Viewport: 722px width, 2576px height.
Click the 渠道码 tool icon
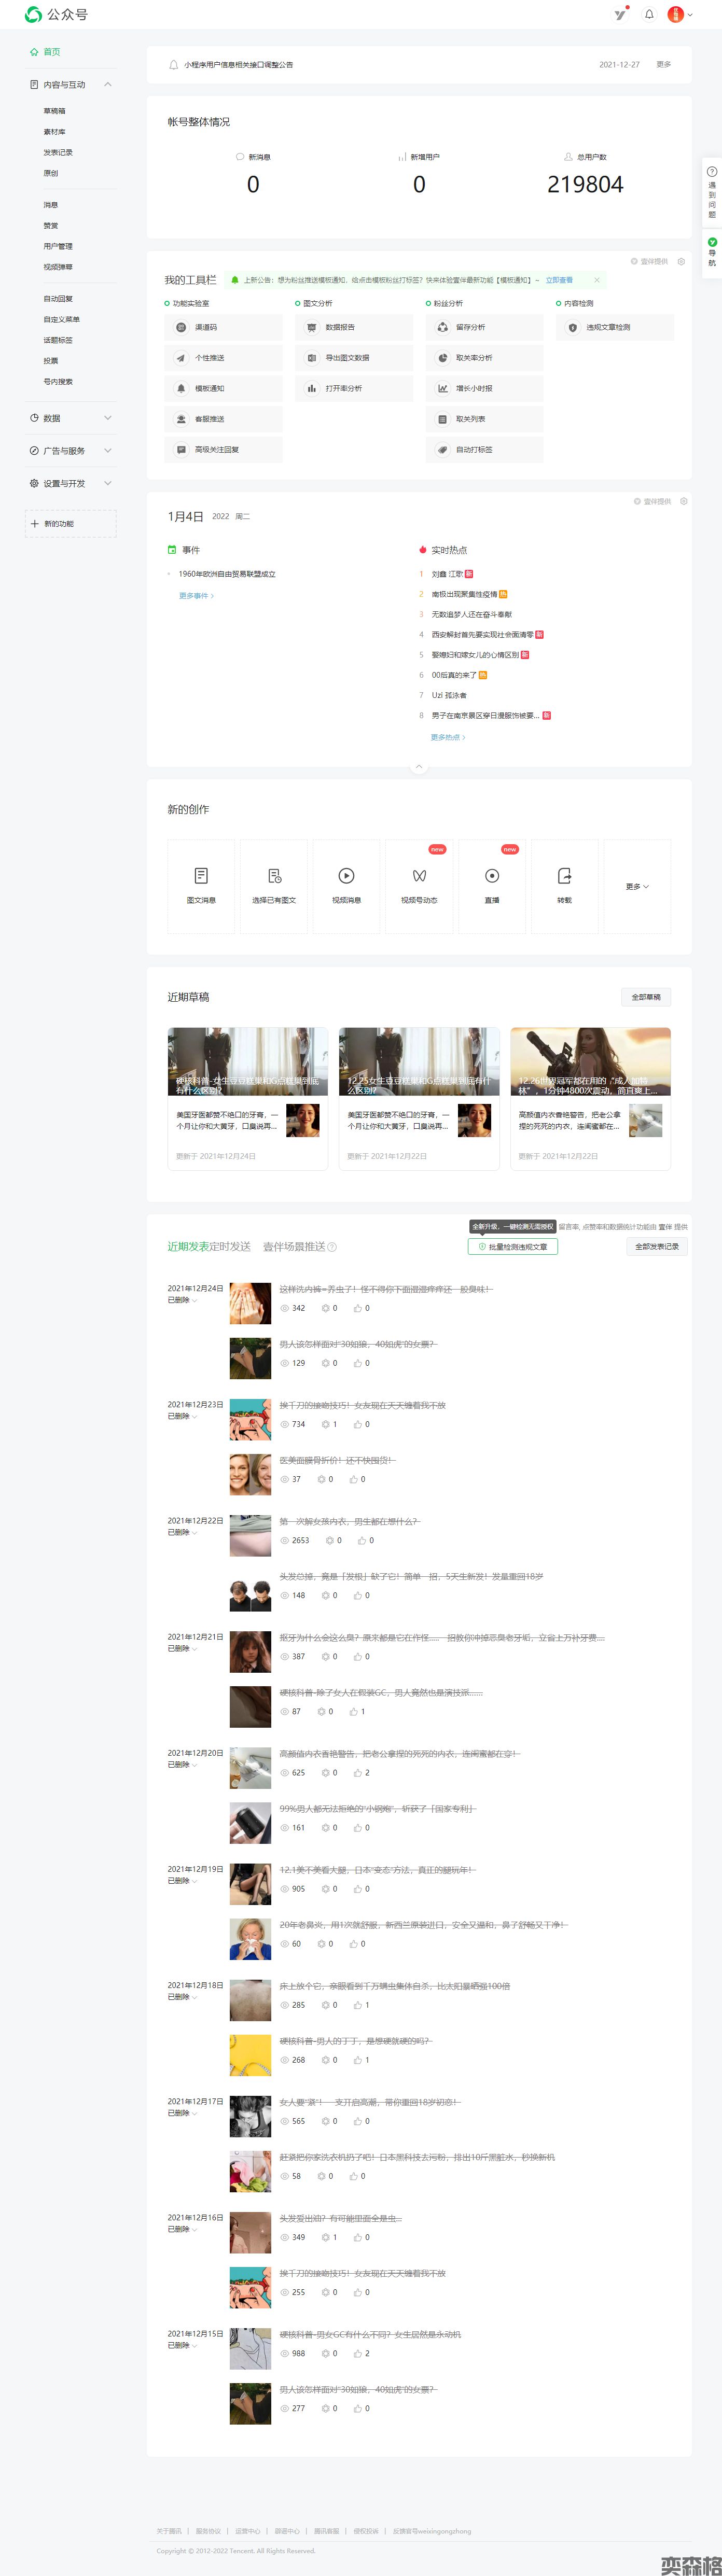181,327
